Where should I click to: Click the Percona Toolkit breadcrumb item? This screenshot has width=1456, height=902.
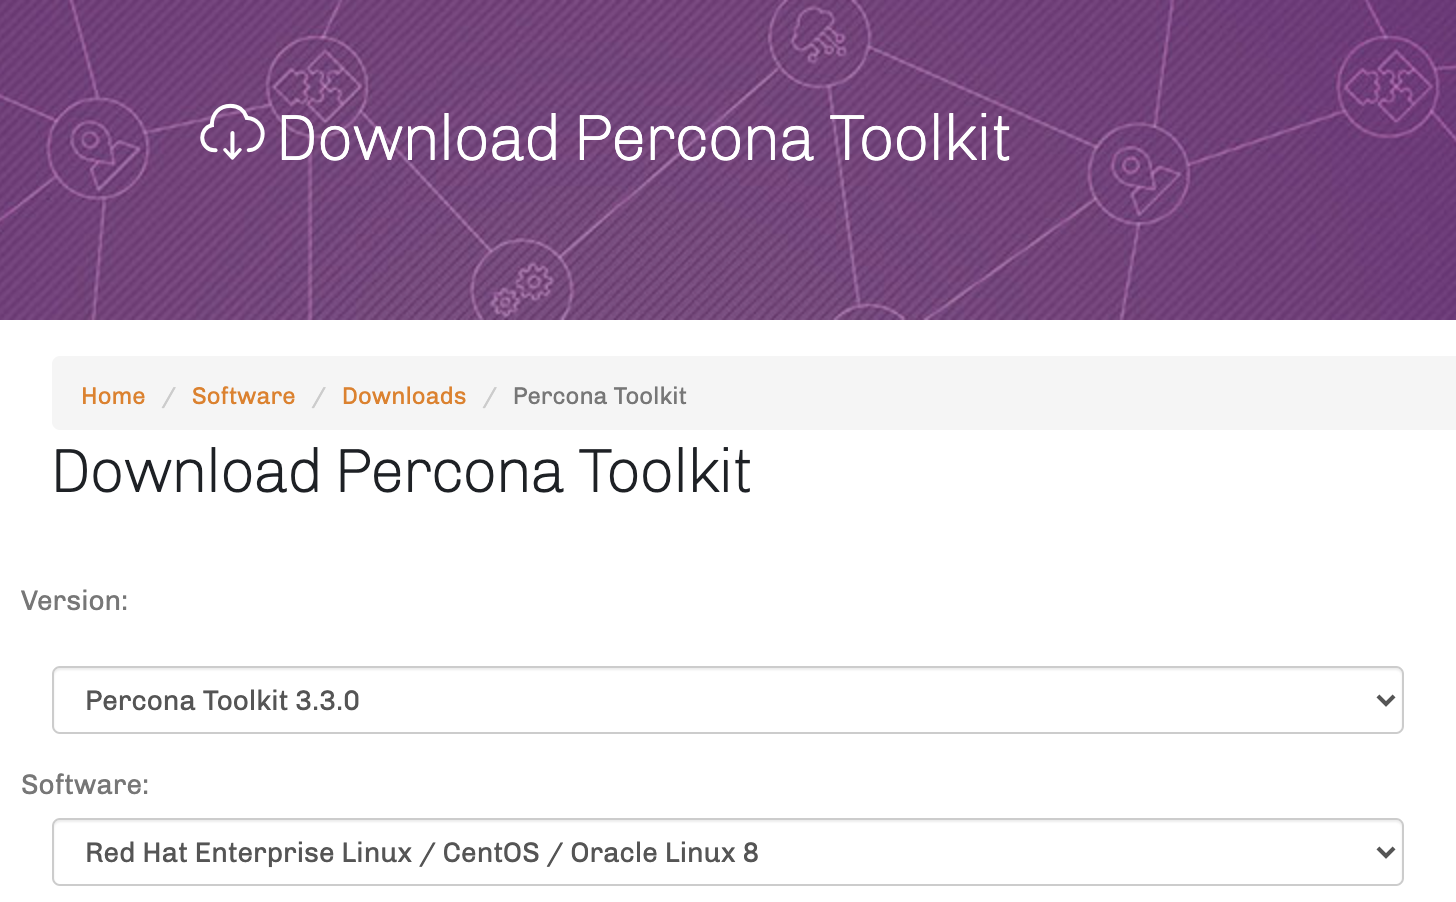(x=599, y=396)
